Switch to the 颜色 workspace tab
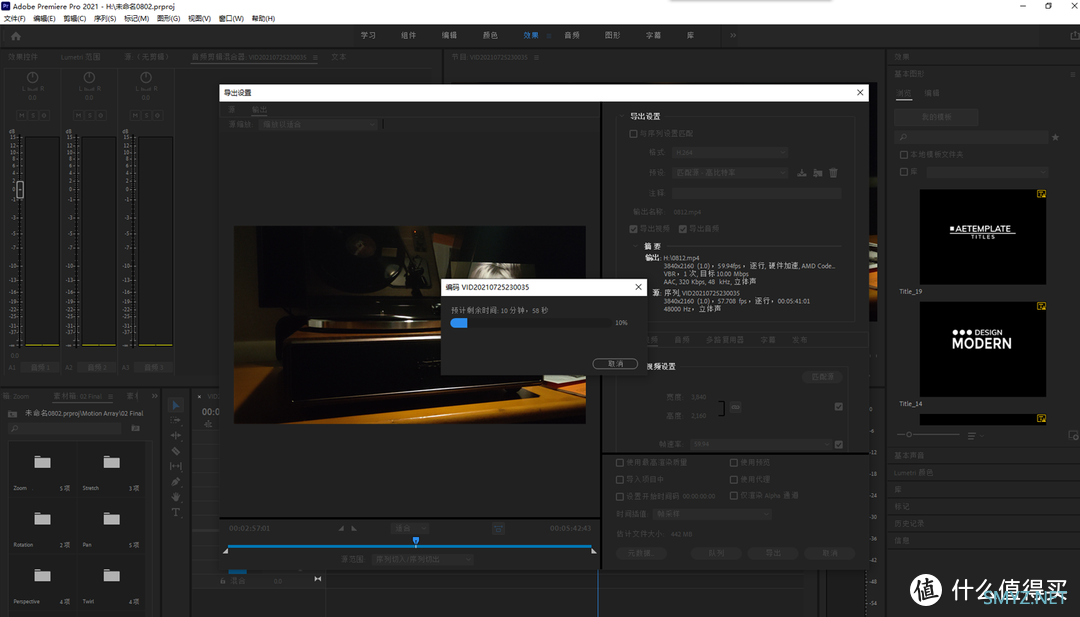Viewport: 1080px width, 617px height. (x=490, y=35)
